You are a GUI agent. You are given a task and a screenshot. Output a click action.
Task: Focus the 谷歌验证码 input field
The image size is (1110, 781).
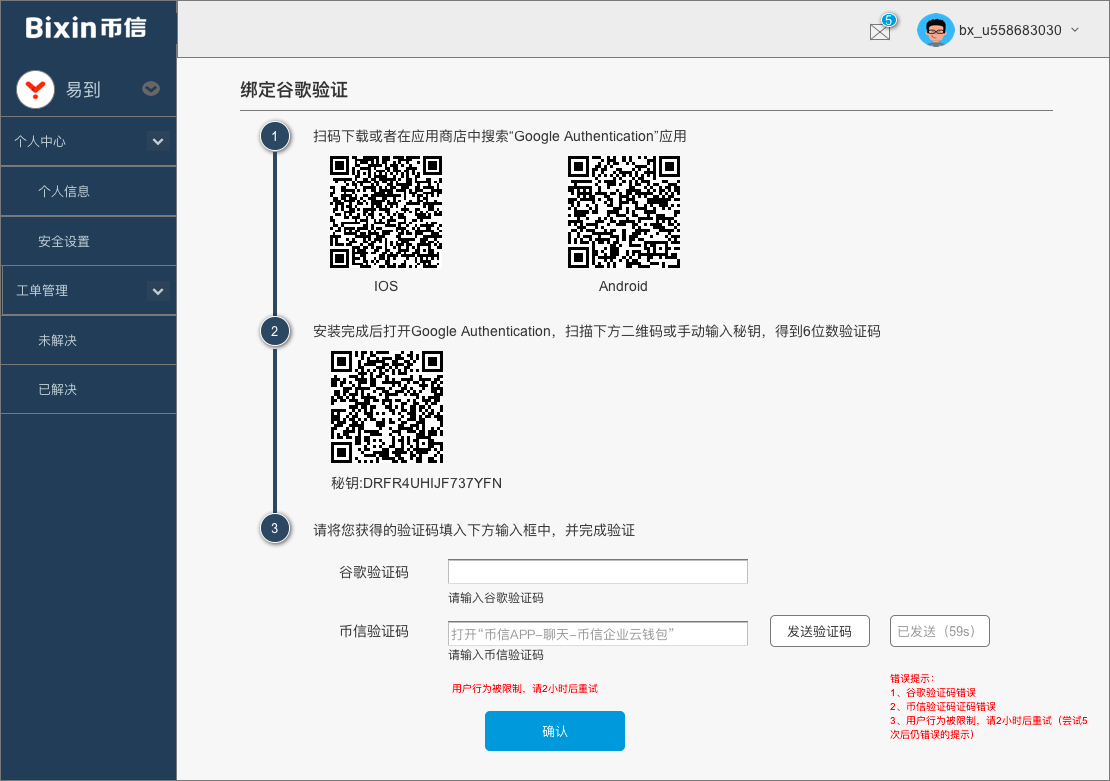597,572
